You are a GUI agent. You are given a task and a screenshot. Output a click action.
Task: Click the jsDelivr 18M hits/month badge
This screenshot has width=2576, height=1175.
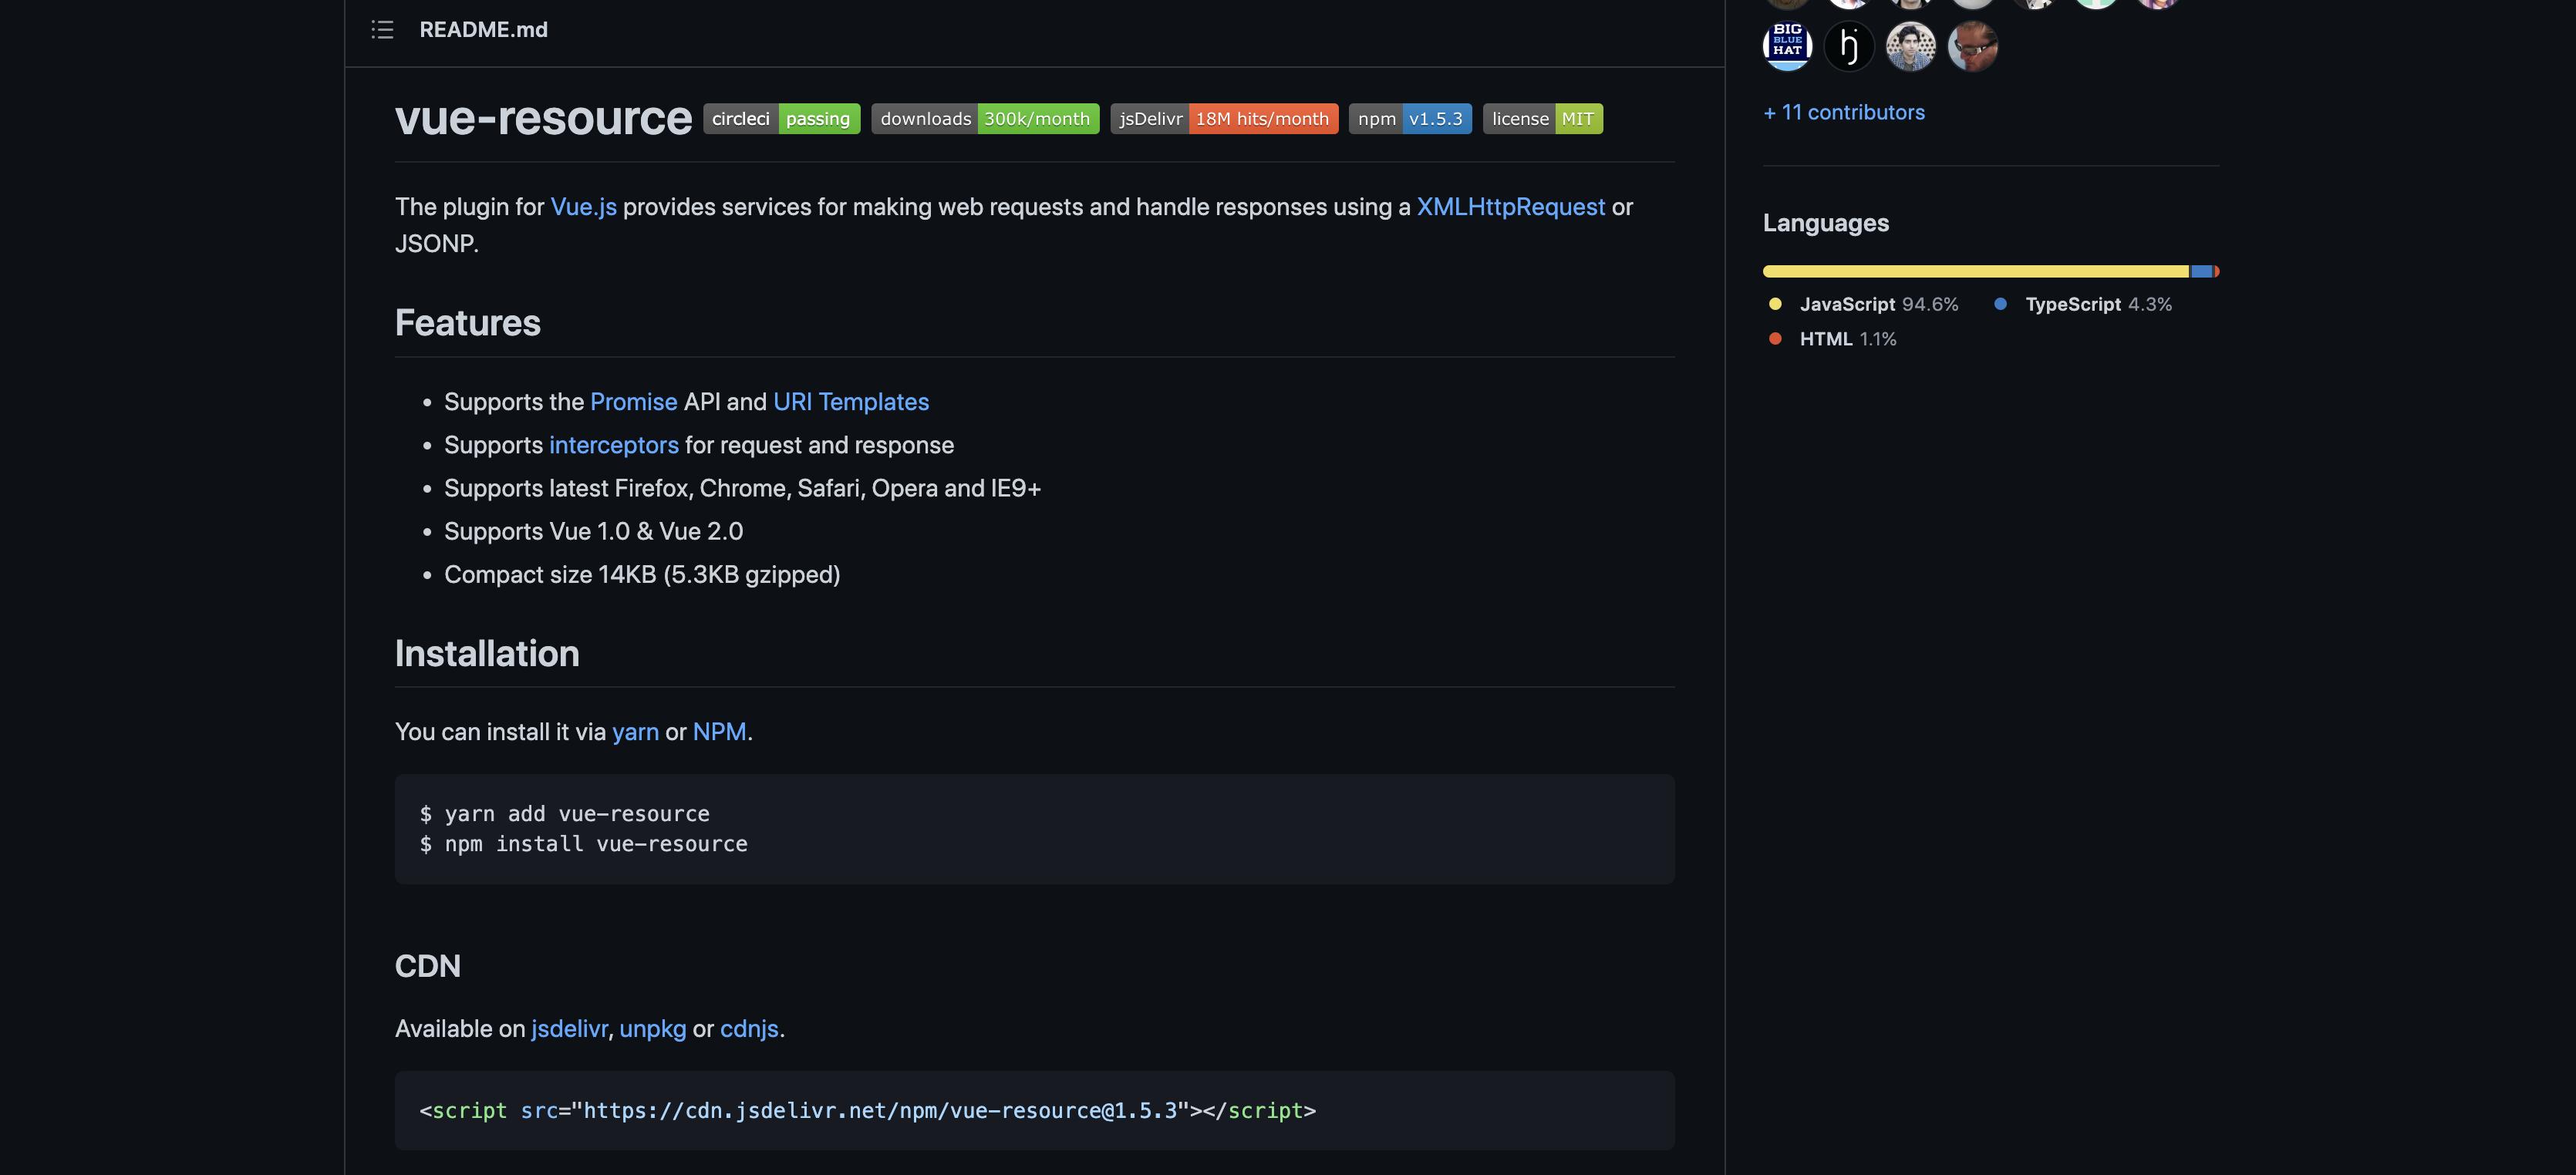1224,119
